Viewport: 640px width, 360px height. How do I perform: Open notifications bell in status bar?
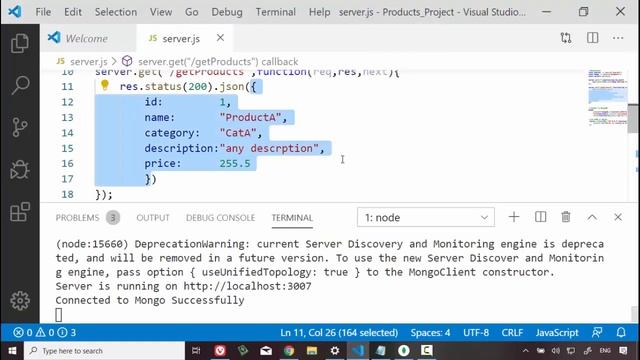pyautogui.click(x=621, y=333)
